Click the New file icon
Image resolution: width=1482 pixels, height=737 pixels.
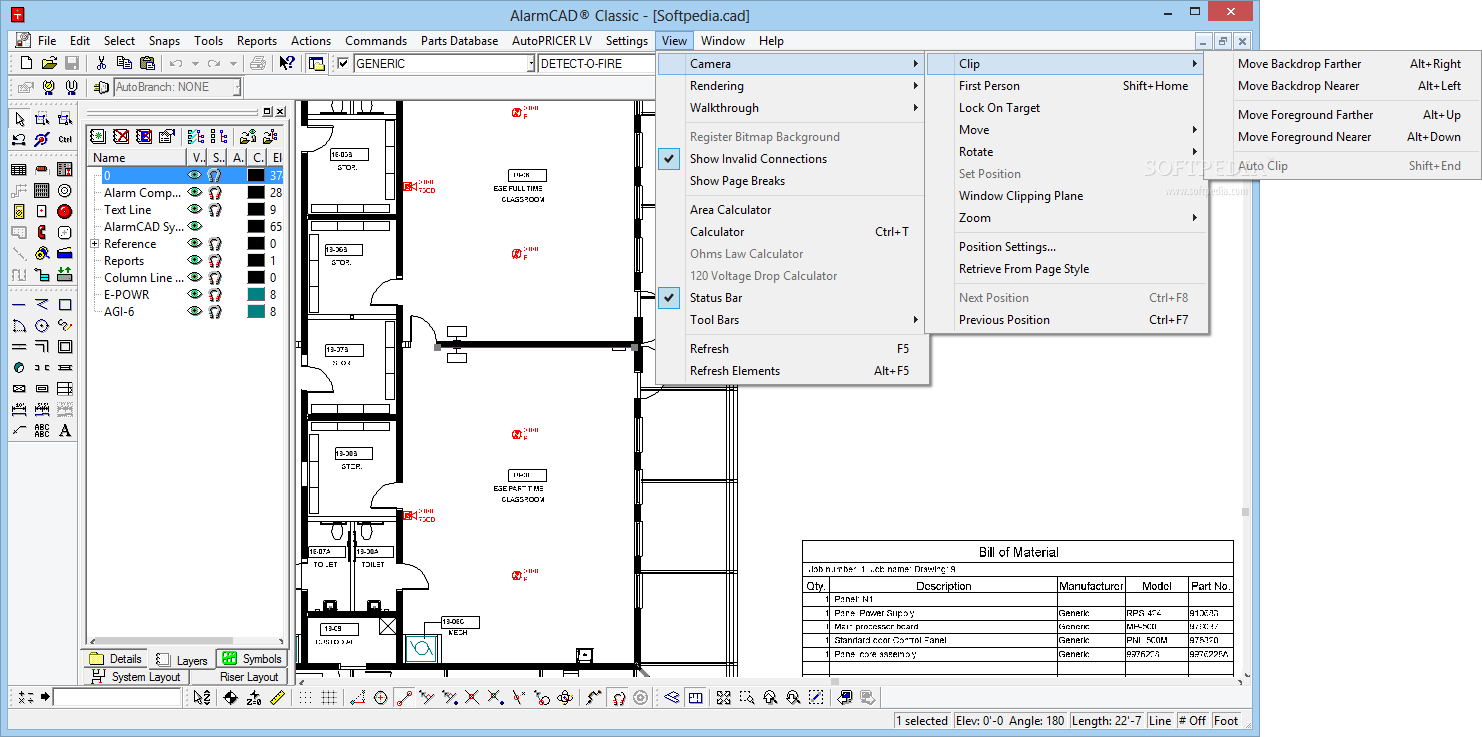27,63
